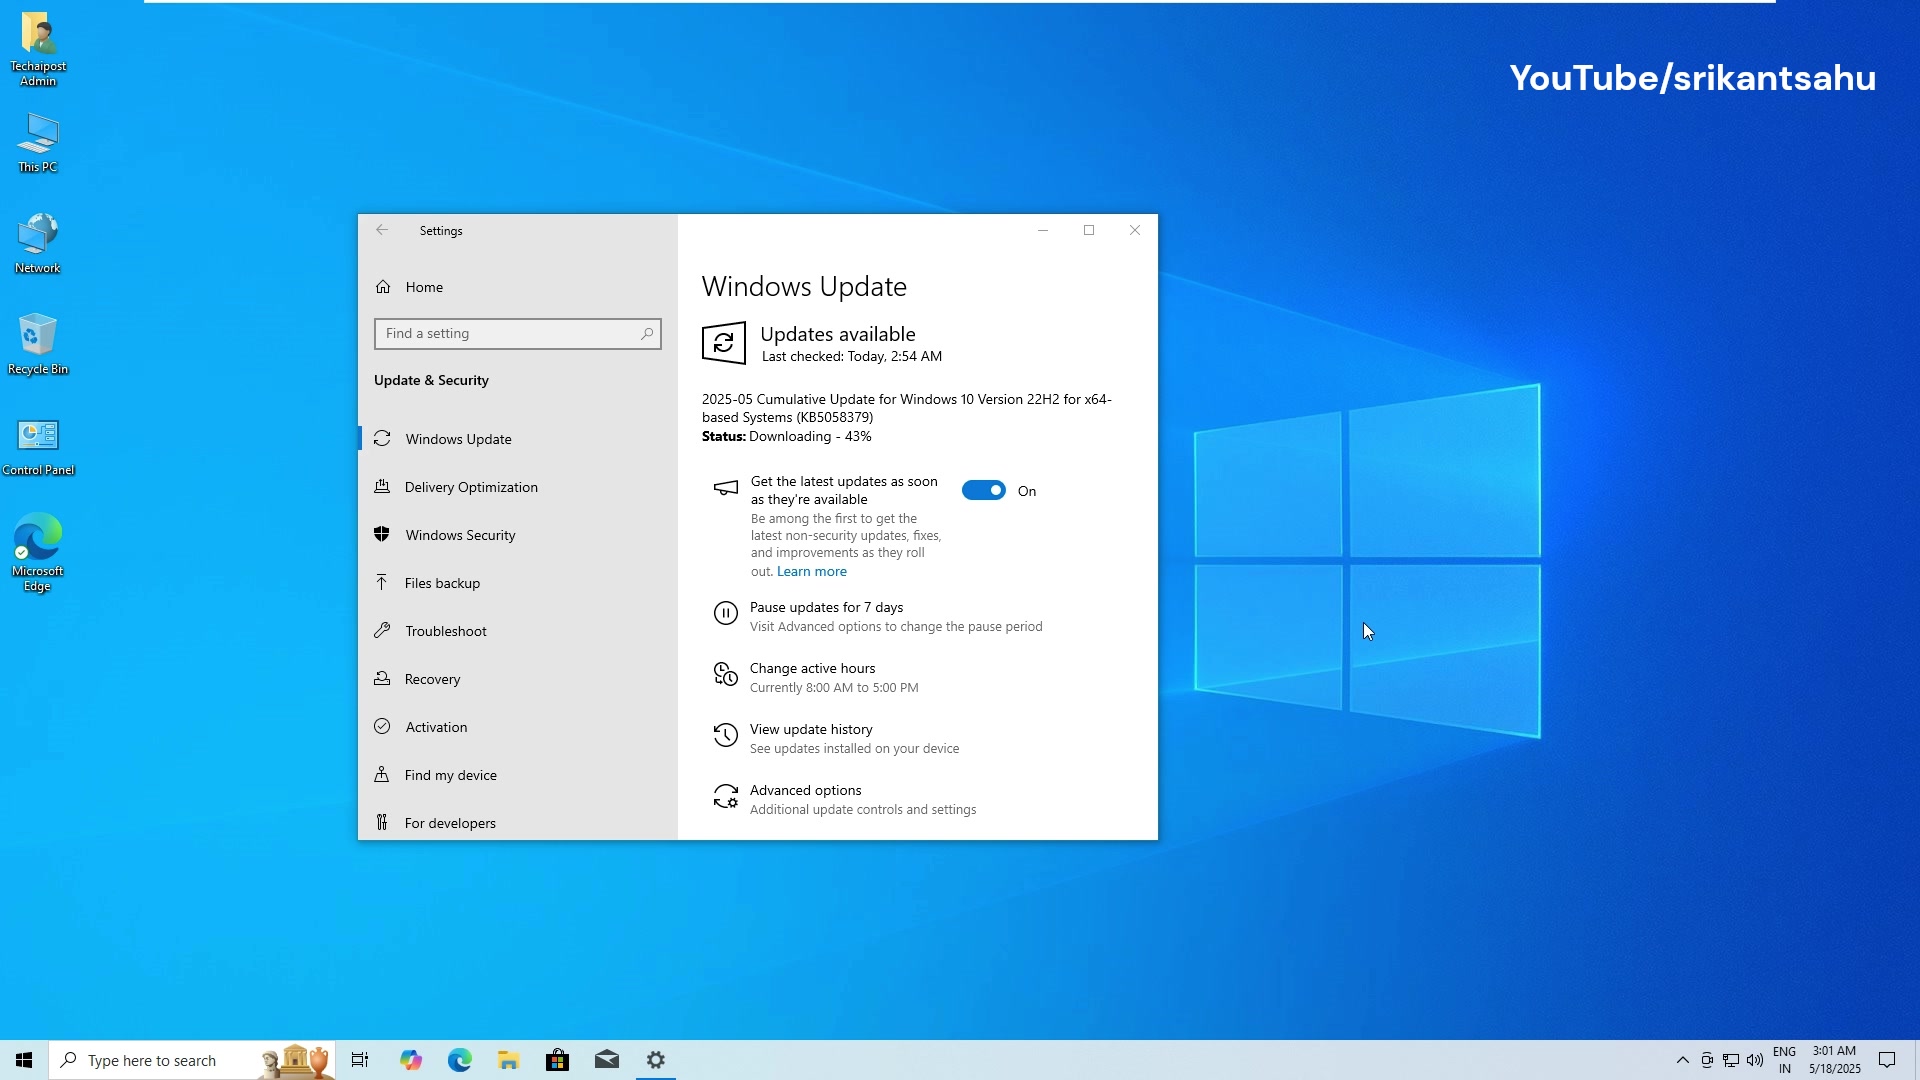Open the Recovery section
The image size is (1920, 1080).
point(433,678)
